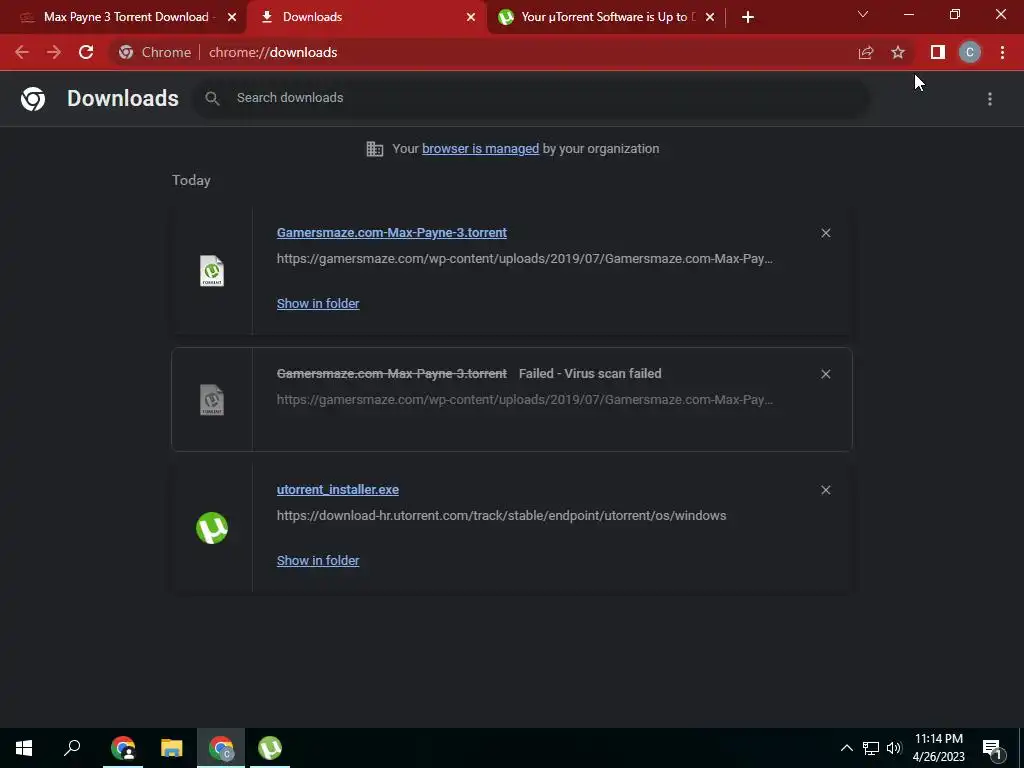Image resolution: width=1024 pixels, height=768 pixels.
Task: Click the Search downloads field
Action: [532, 98]
